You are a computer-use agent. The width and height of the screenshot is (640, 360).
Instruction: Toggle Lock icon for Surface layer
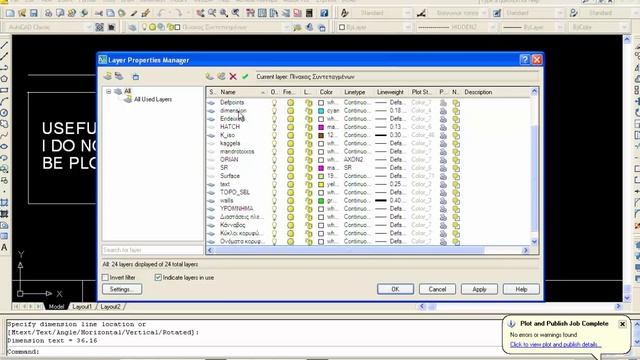(309, 176)
